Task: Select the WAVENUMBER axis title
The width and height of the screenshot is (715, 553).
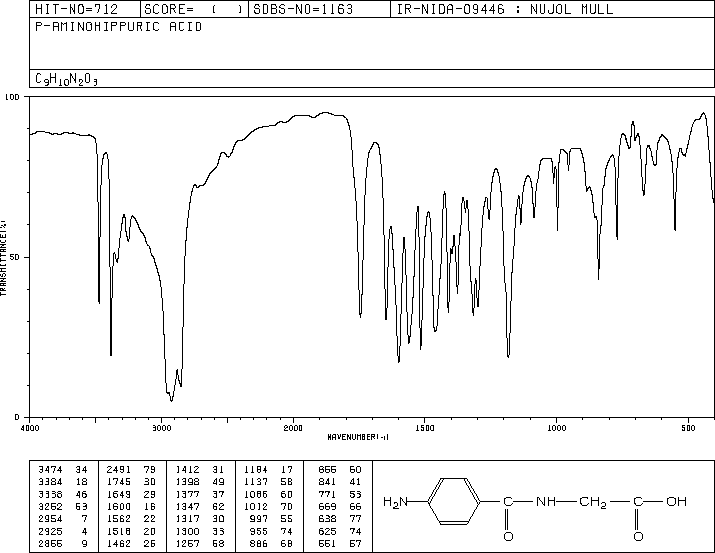Action: click(x=358, y=437)
